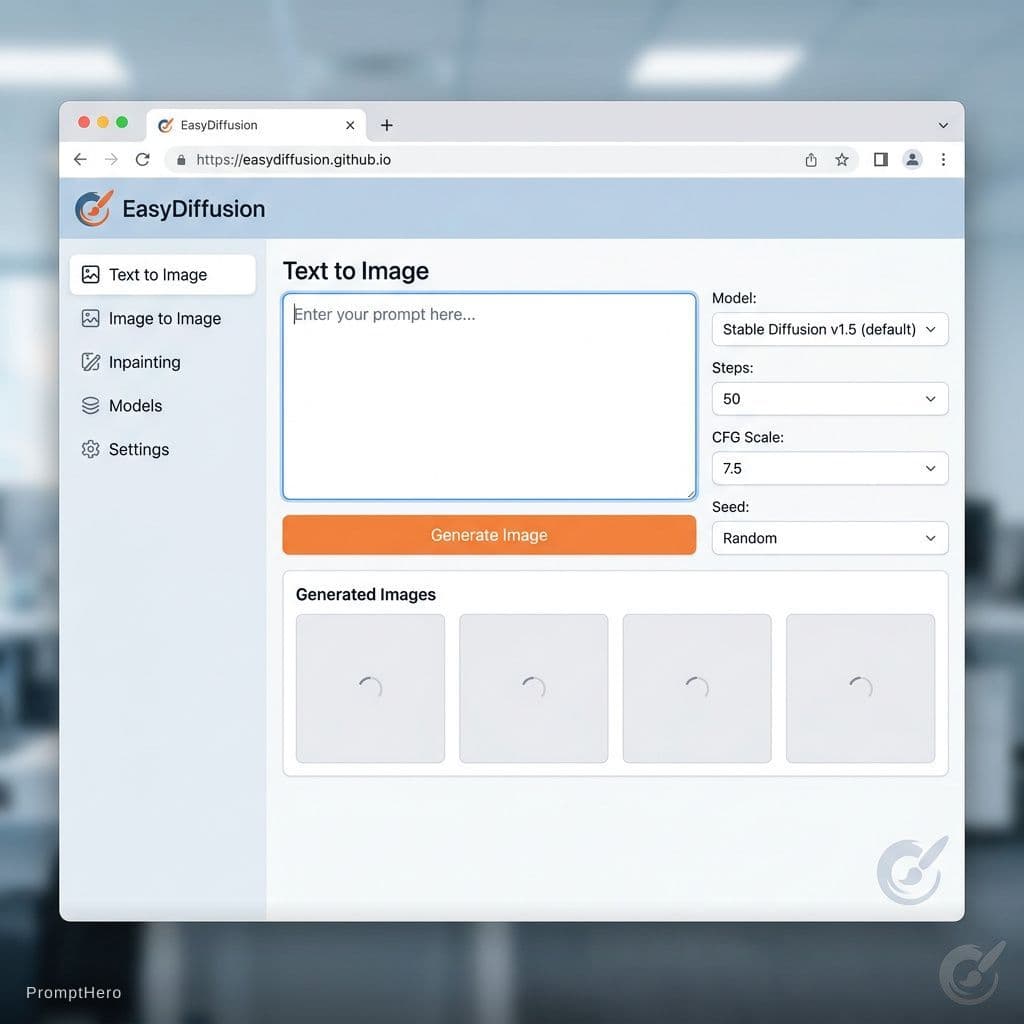
Task: Open the Settings page
Action: coord(163,449)
